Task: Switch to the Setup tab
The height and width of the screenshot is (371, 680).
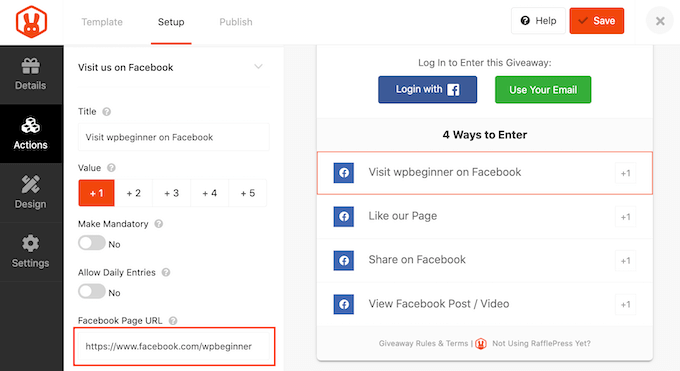Action: click(x=171, y=22)
